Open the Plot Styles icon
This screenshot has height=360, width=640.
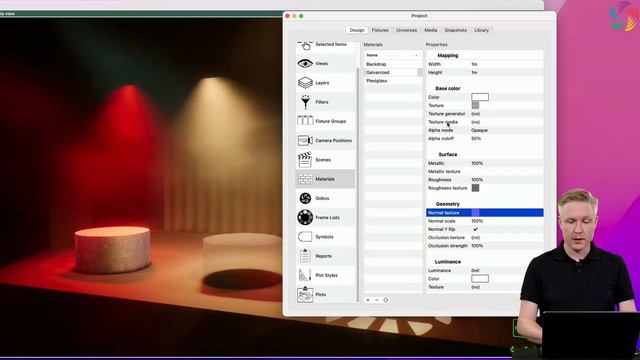pyautogui.click(x=305, y=275)
